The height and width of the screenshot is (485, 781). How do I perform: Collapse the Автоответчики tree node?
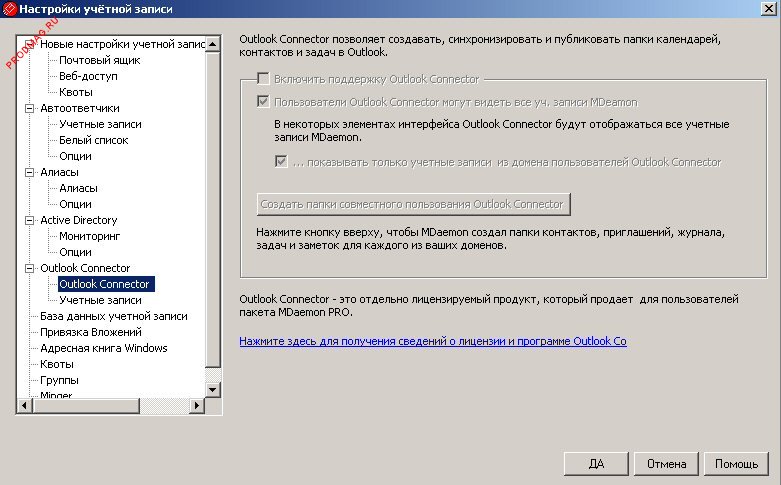click(29, 108)
